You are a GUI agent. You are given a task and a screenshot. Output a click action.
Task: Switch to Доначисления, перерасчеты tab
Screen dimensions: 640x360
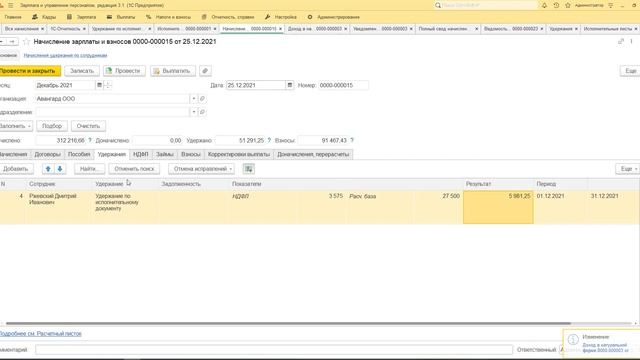(x=313, y=154)
